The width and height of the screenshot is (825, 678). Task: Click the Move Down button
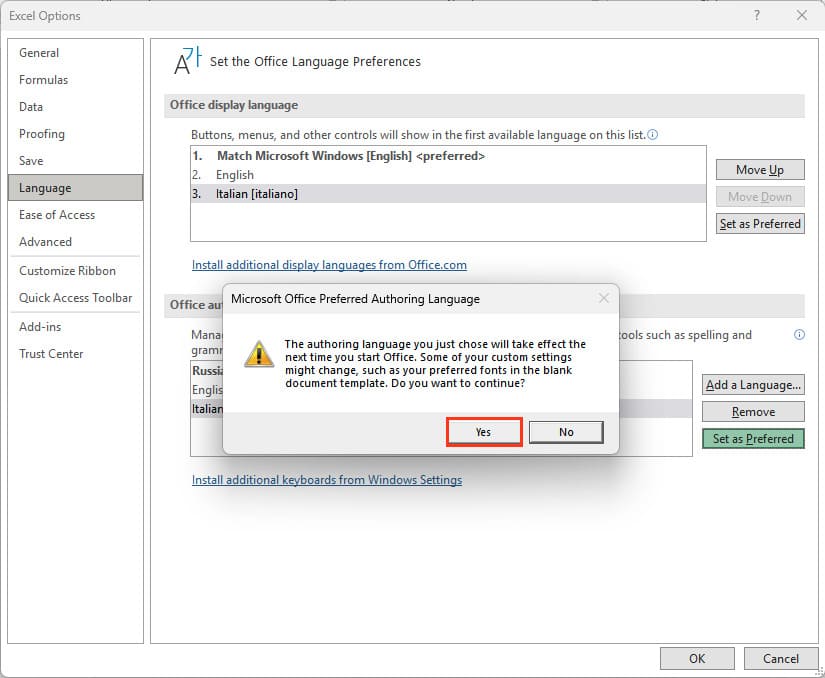point(760,197)
